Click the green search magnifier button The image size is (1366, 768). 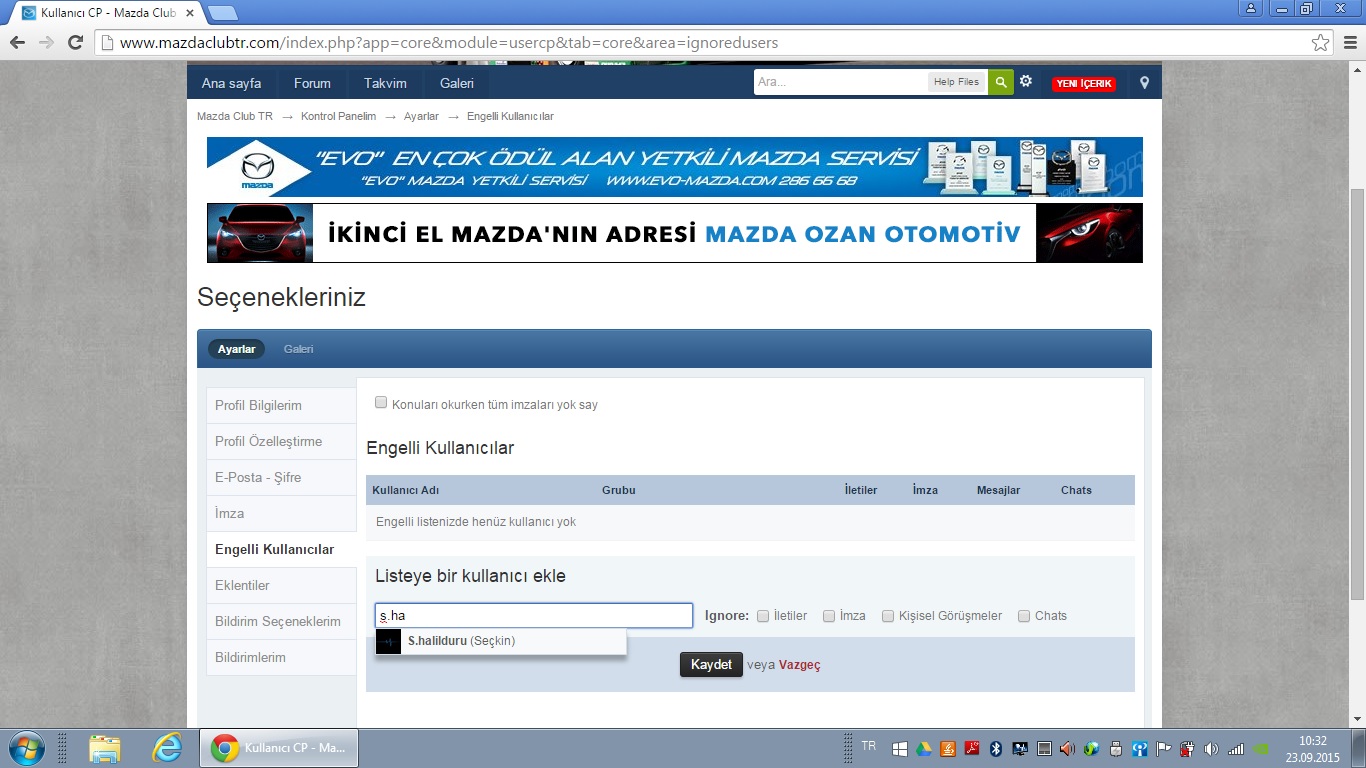click(1000, 82)
